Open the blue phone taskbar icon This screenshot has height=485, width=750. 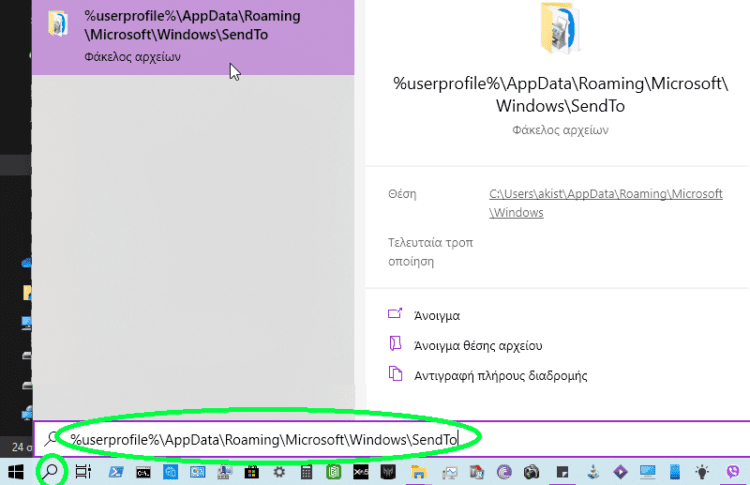pos(675,472)
